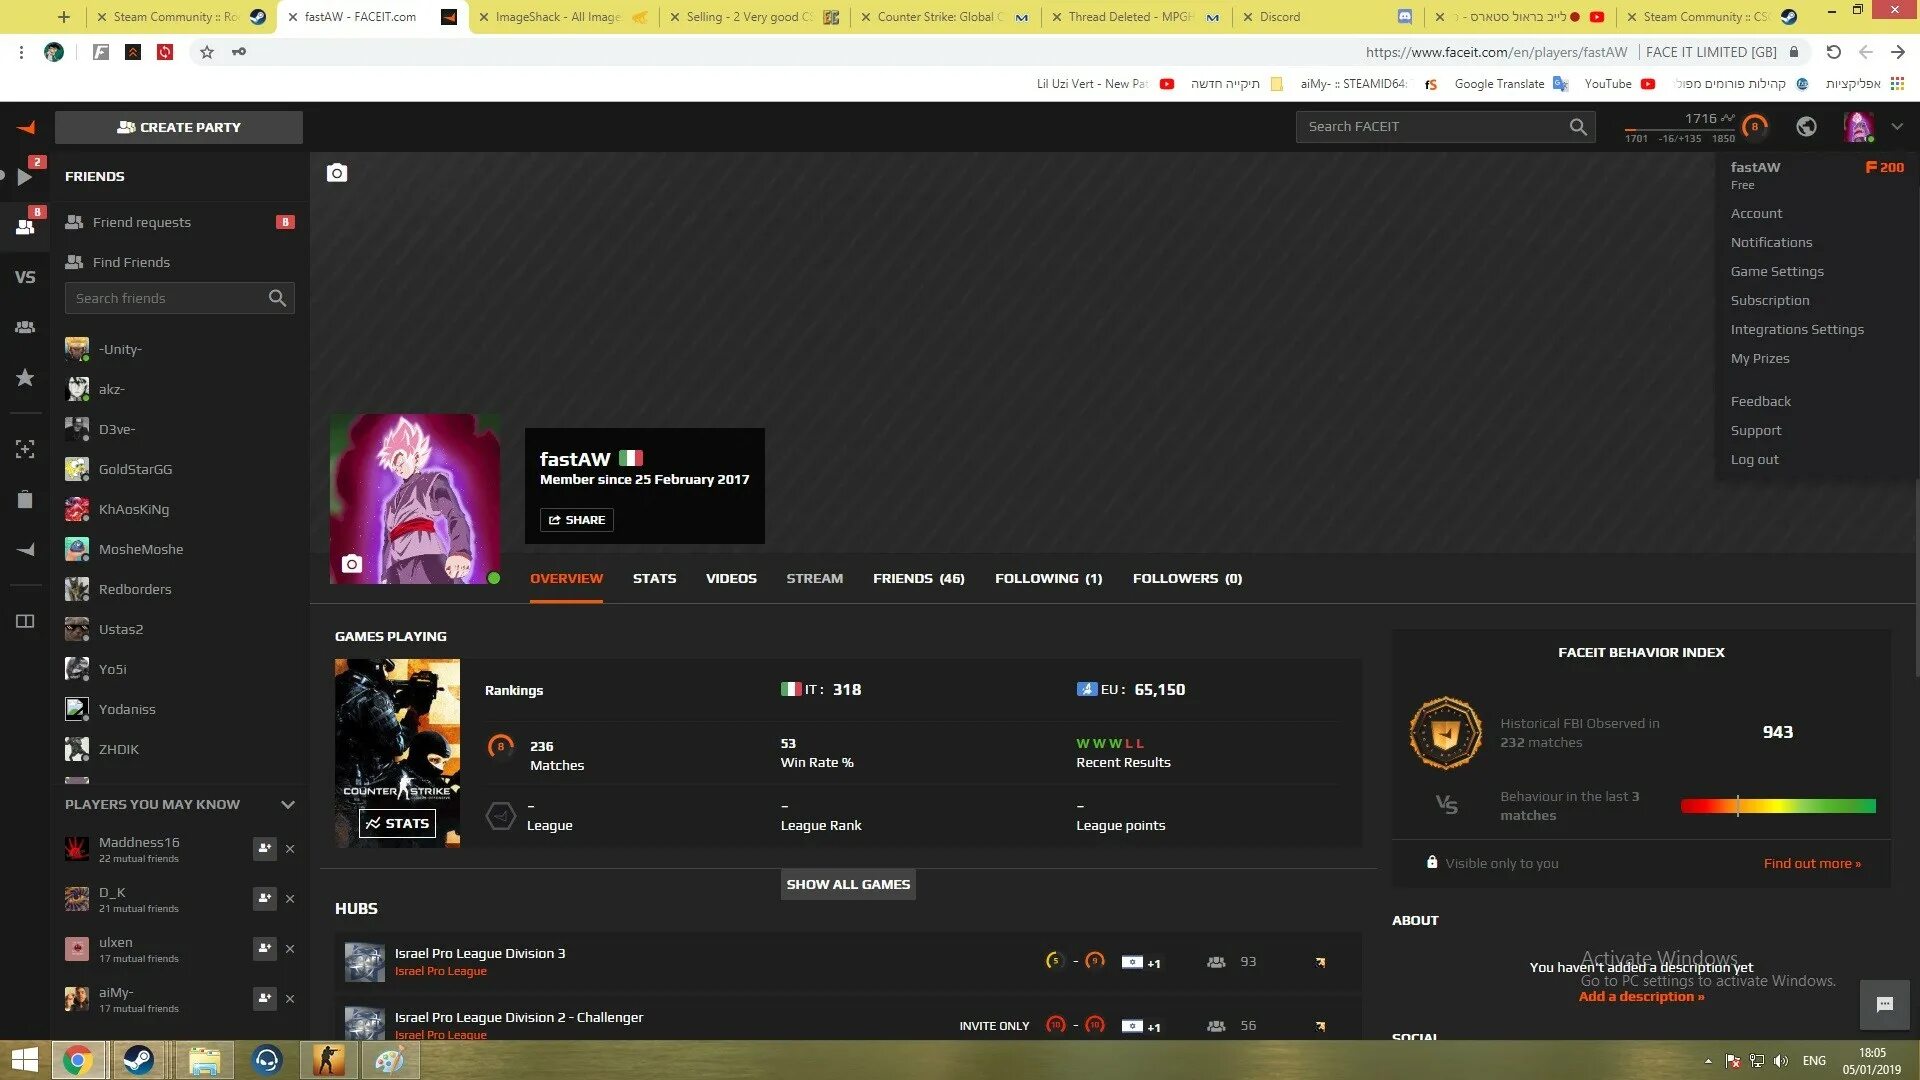1920x1080 pixels.
Task: Open the friends icon in left sidebar
Action: (25, 227)
